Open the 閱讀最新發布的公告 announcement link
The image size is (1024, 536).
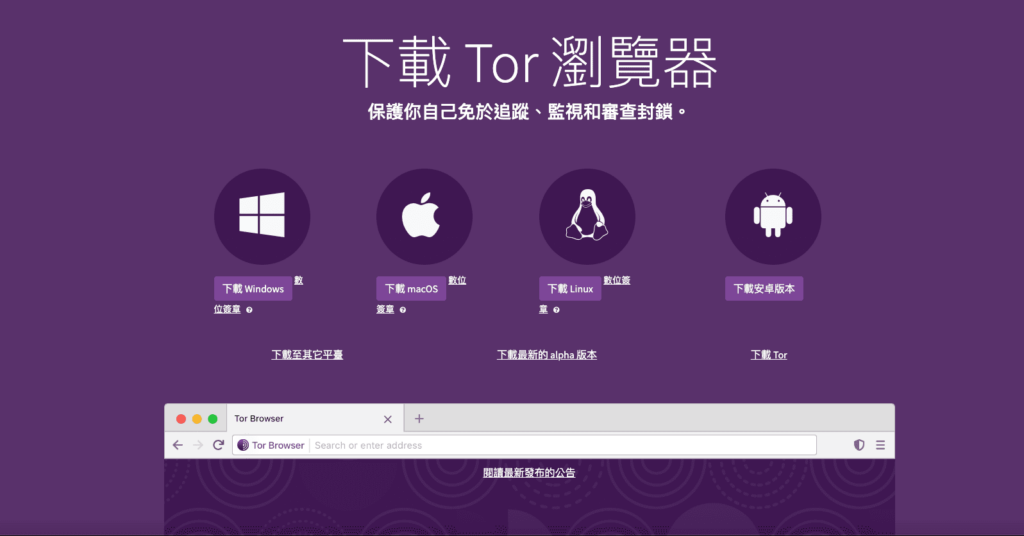[x=529, y=473]
